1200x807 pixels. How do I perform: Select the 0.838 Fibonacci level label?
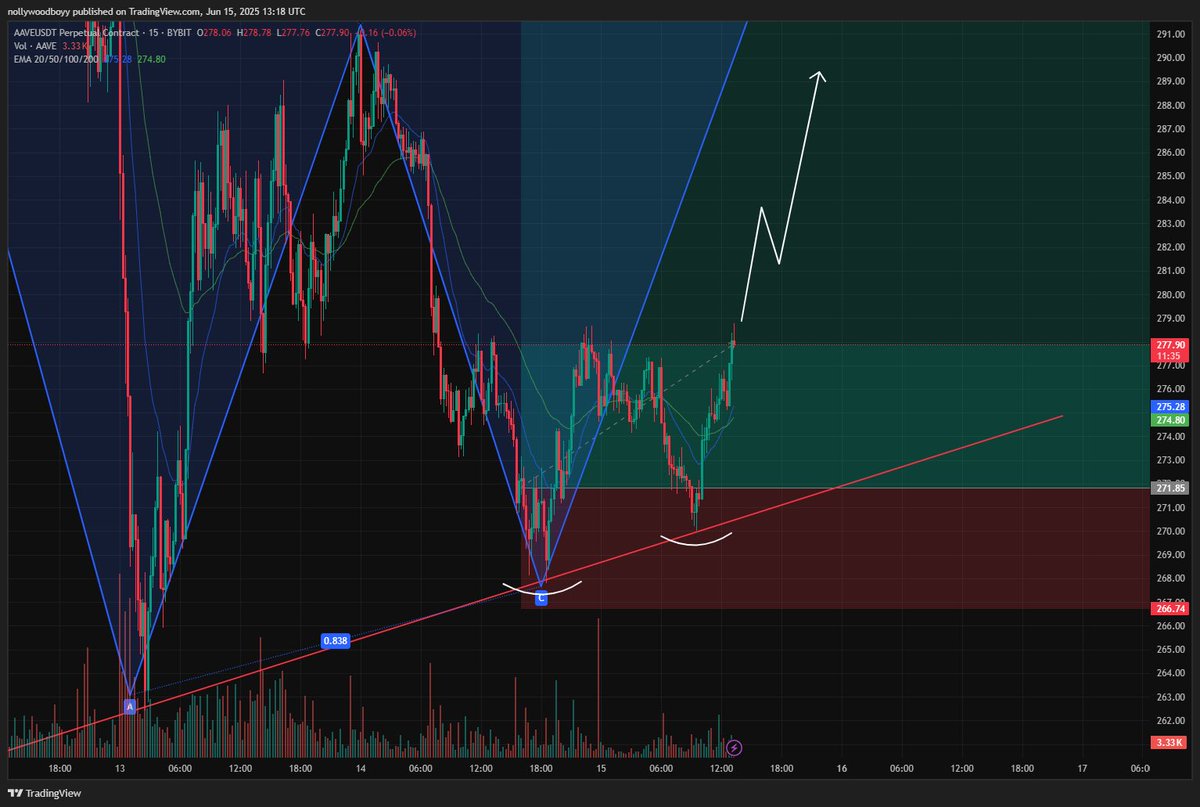point(333,641)
